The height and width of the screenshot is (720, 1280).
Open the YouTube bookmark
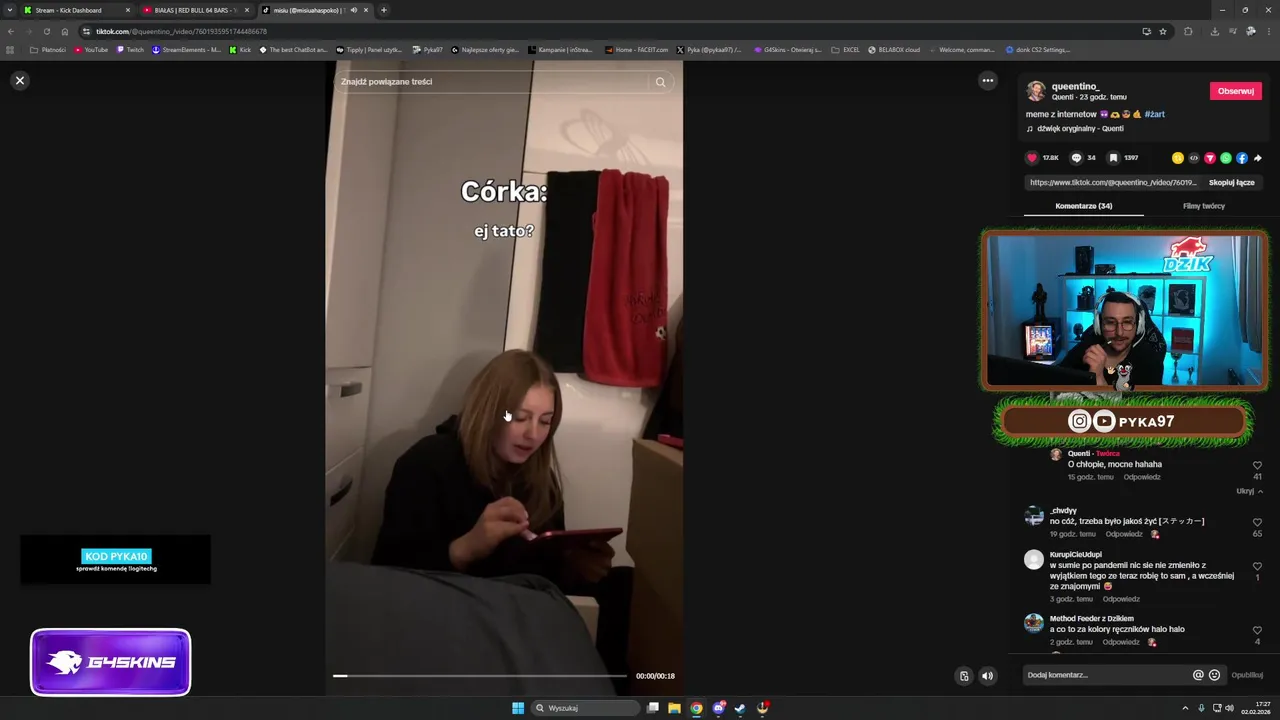91,50
